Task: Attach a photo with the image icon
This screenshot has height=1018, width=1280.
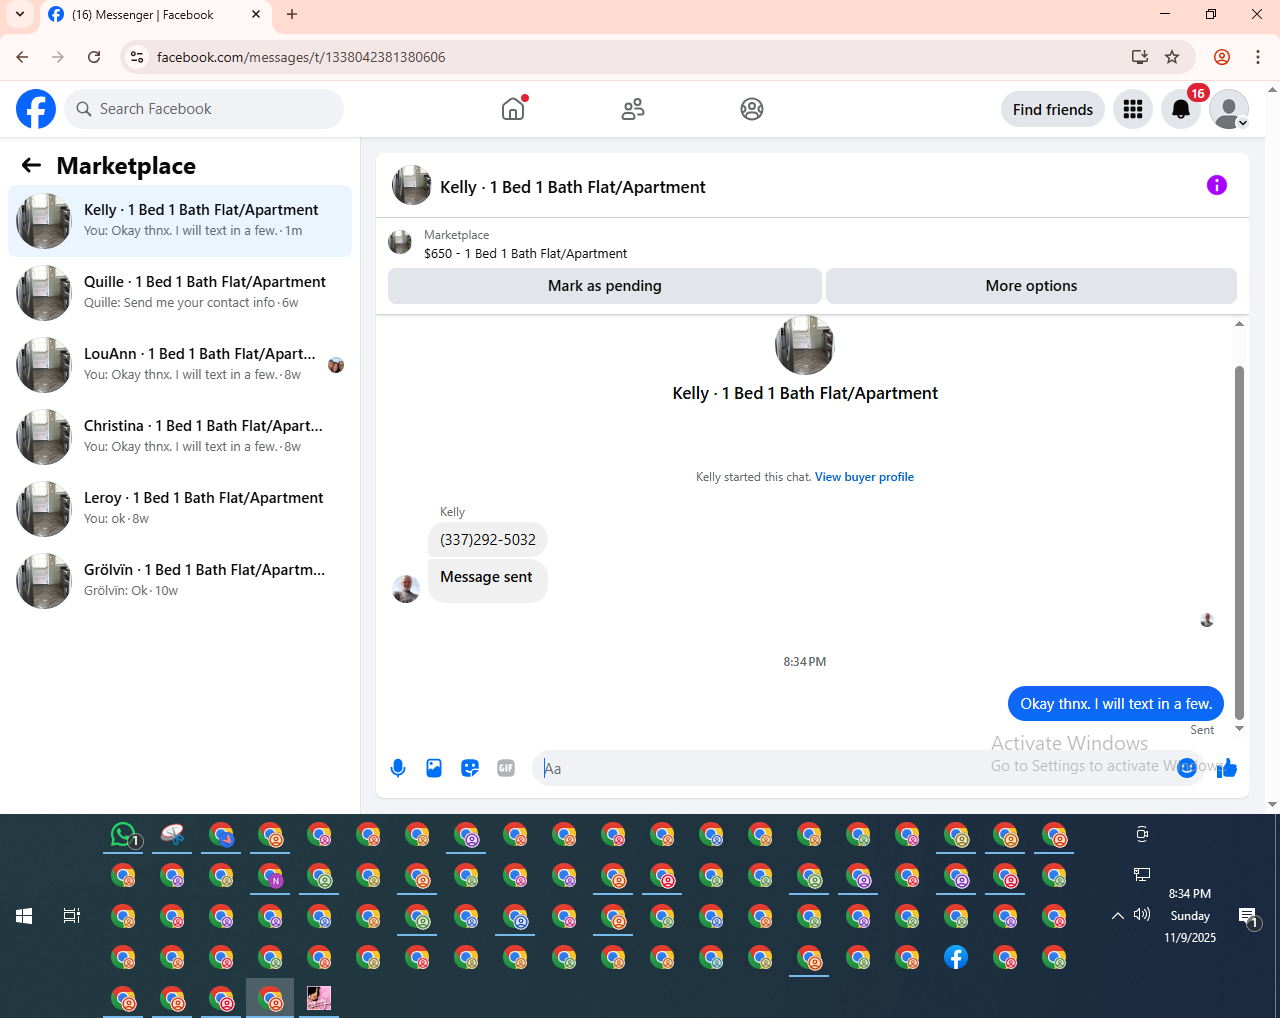Action: coord(434,768)
